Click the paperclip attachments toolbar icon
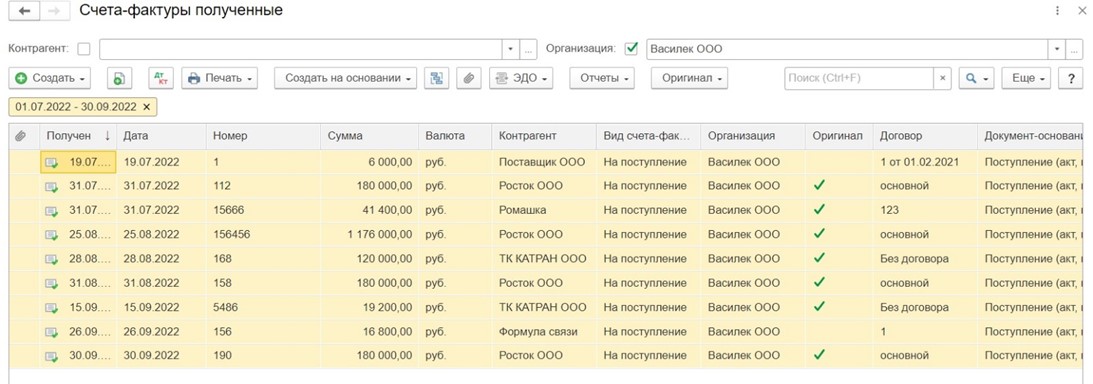This screenshot has height=384, width=1093. pos(469,78)
